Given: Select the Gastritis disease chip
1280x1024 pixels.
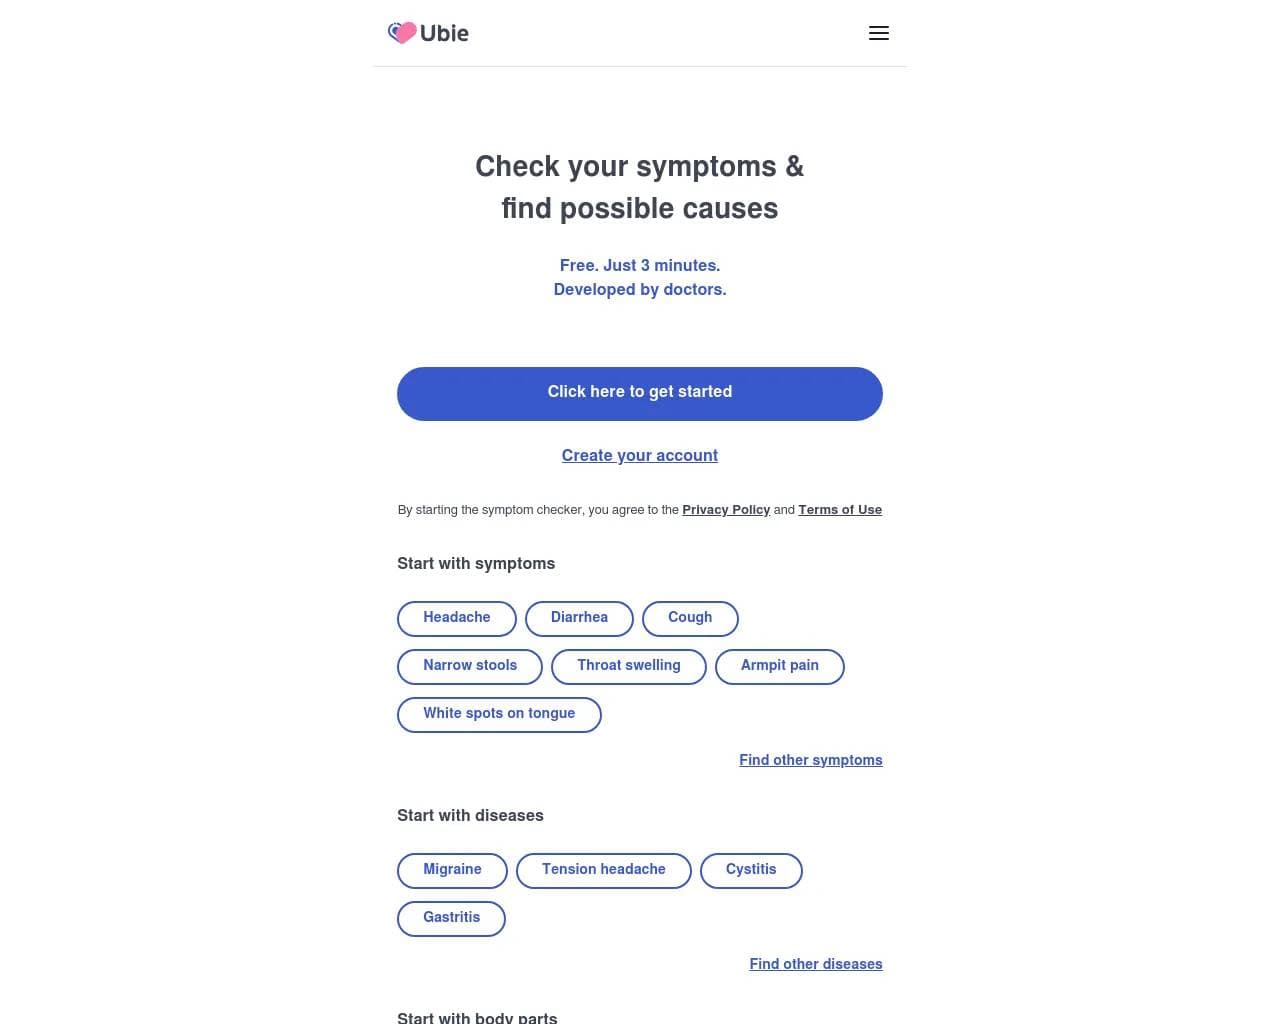Looking at the screenshot, I should coord(451,918).
